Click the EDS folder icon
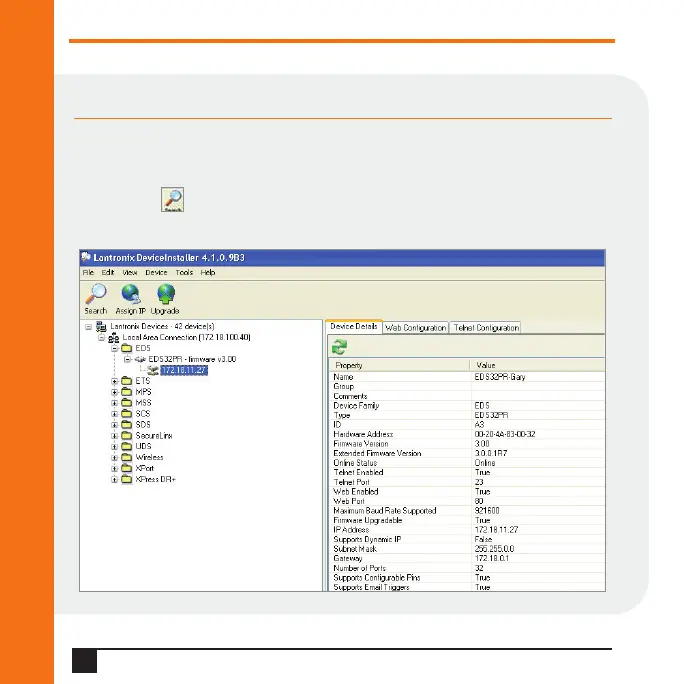 (127, 348)
